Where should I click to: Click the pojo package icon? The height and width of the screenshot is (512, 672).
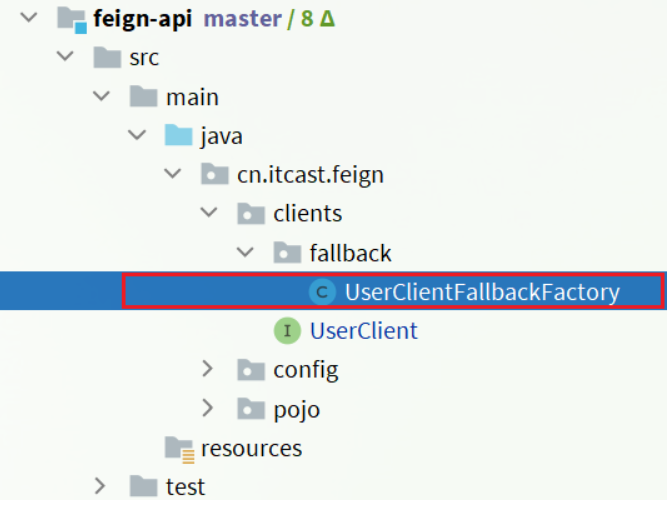[250, 409]
